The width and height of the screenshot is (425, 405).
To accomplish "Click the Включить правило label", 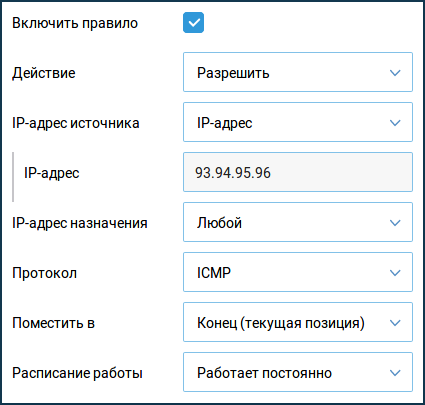I will point(75,23).
